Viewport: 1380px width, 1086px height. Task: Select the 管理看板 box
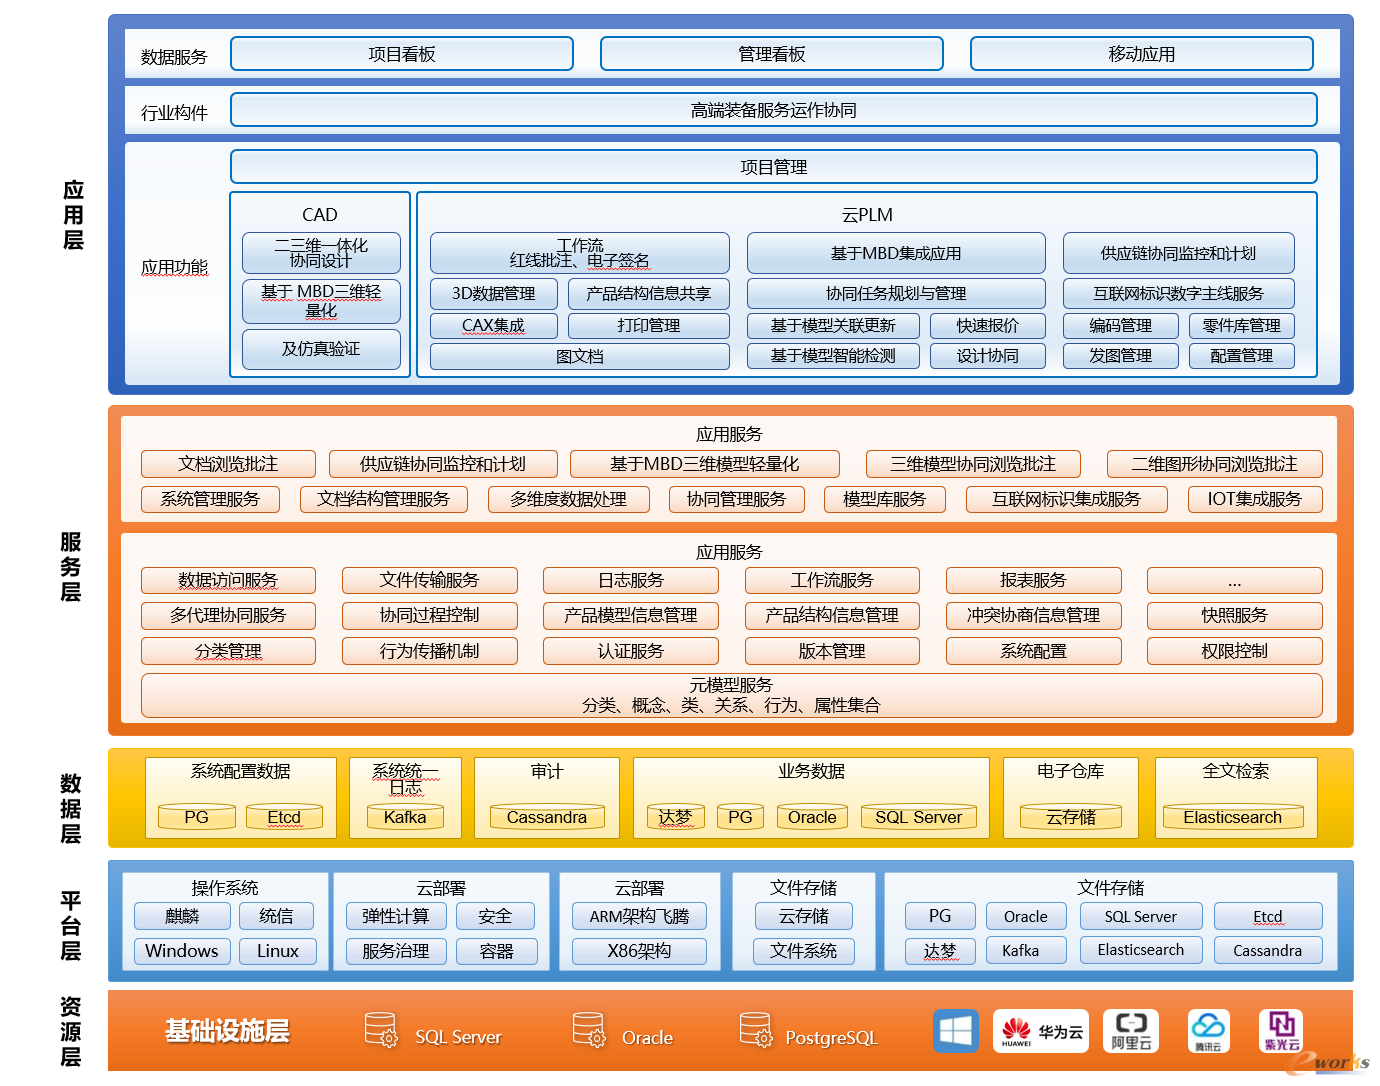point(772,54)
